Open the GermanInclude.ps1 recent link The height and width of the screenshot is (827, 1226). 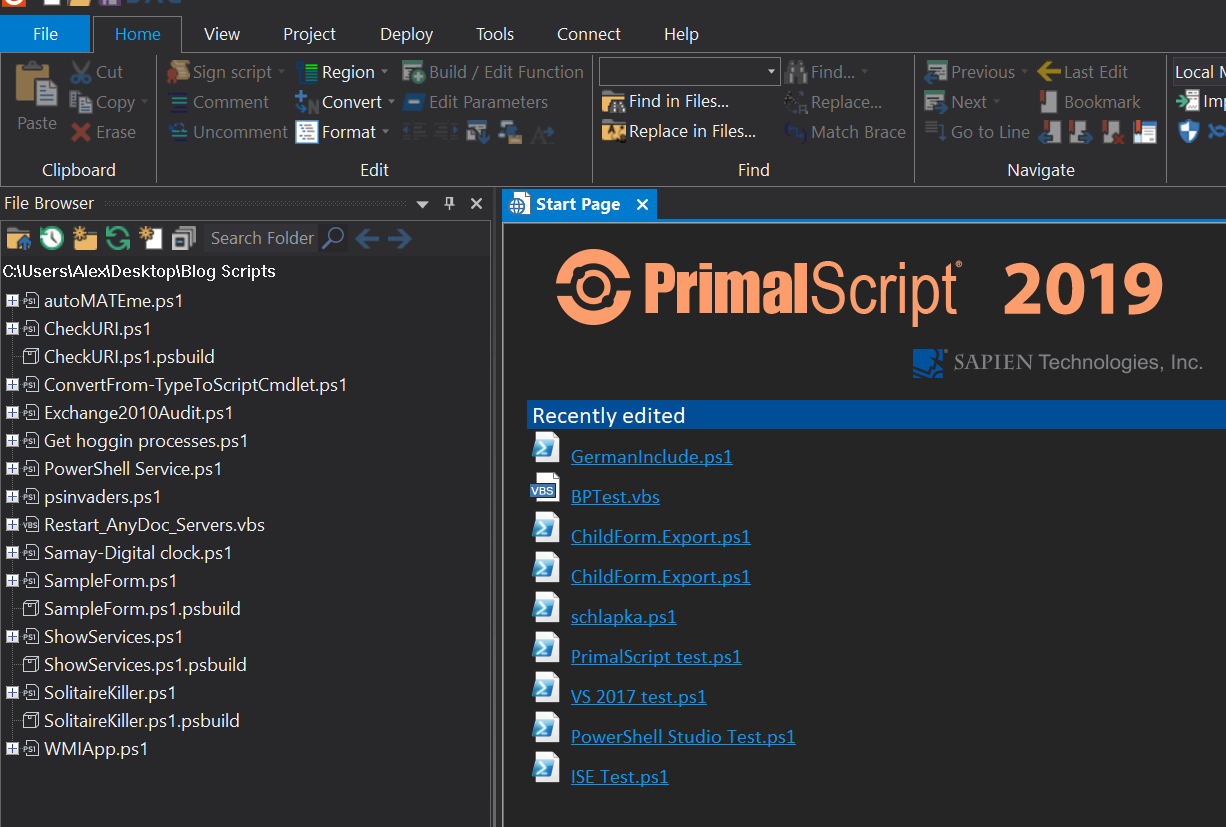(x=651, y=457)
